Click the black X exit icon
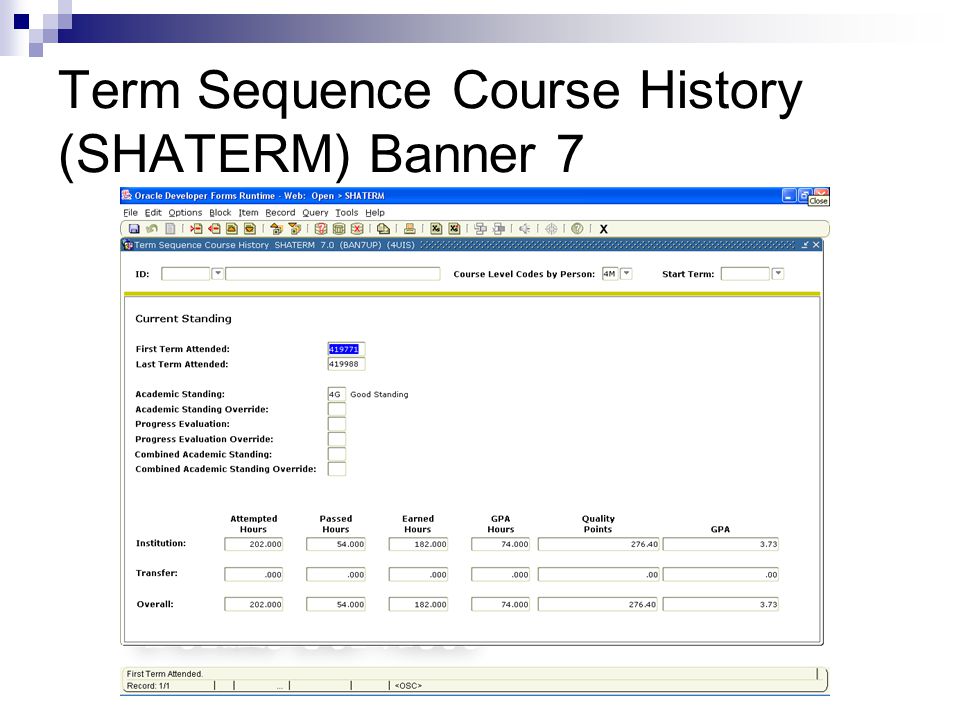Screen dimensions: 960x720 tap(604, 229)
